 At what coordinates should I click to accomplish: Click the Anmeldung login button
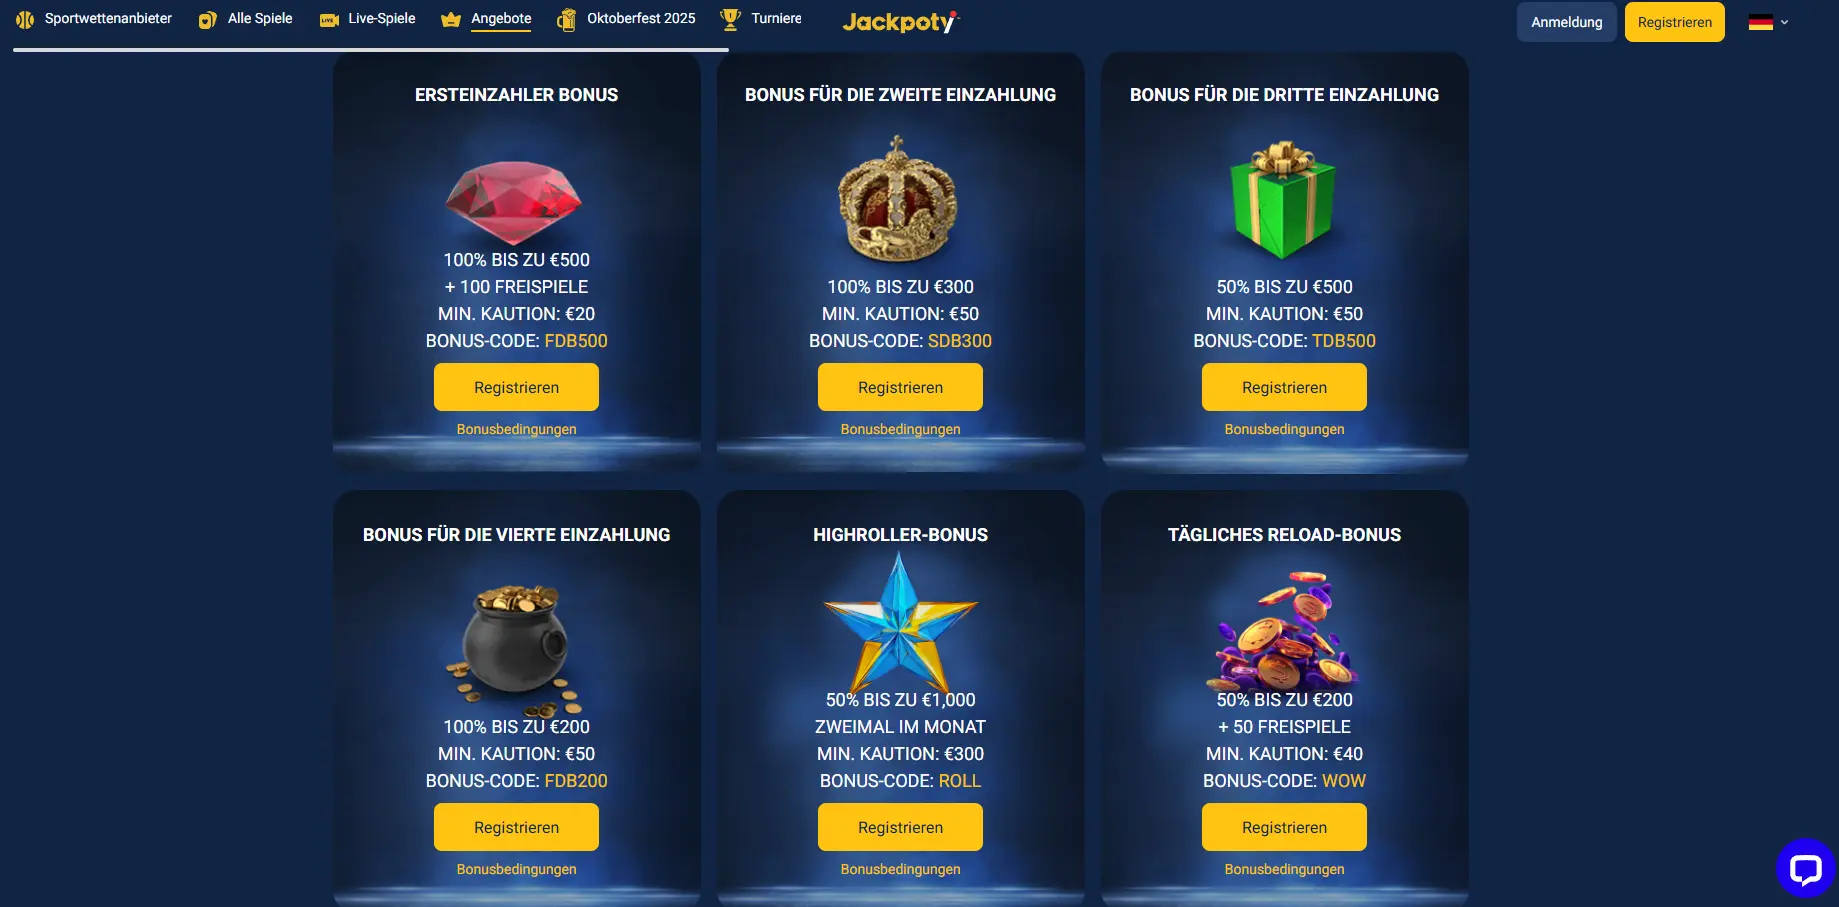coord(1567,22)
